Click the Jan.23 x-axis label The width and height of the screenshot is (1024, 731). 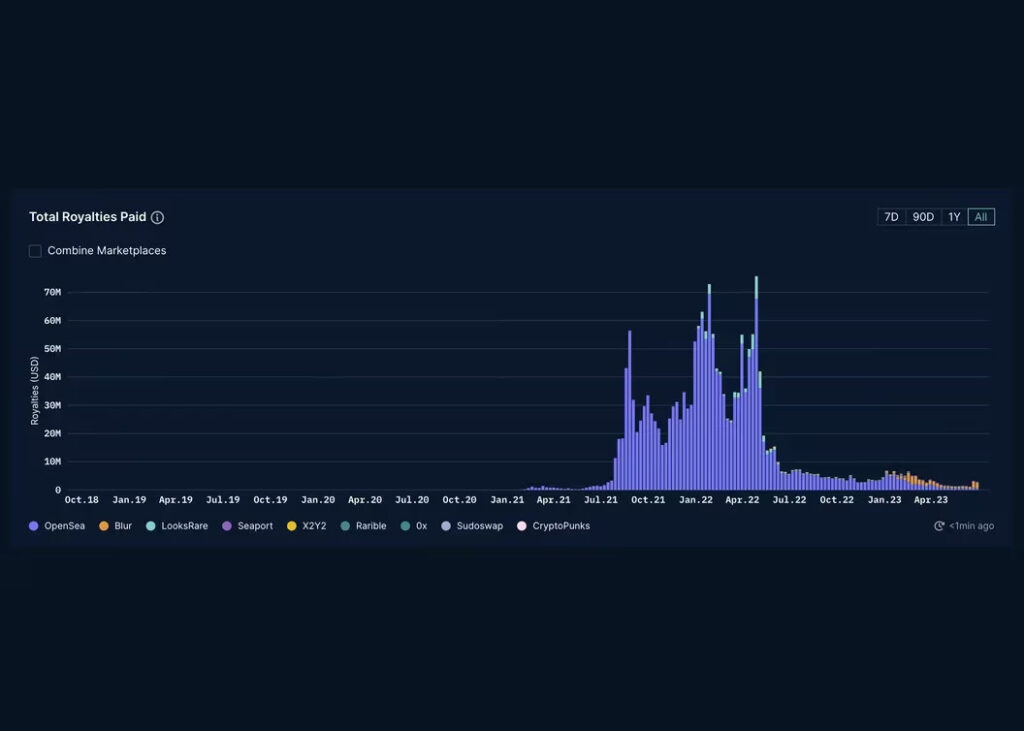(884, 500)
